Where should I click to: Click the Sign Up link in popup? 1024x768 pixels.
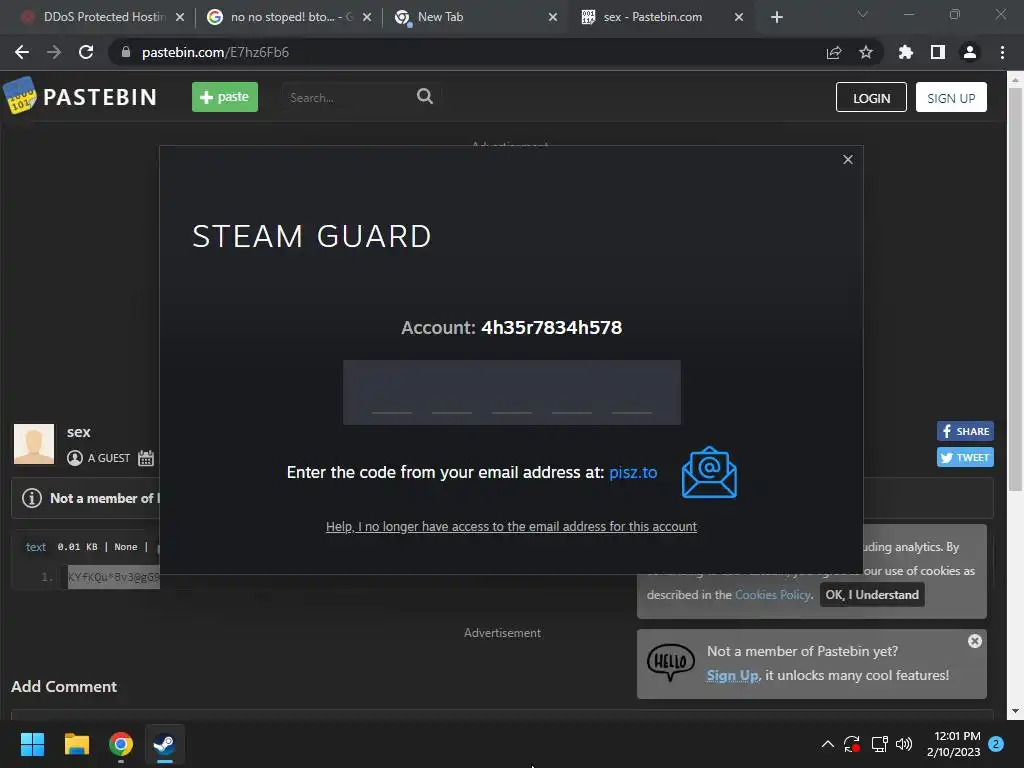click(x=732, y=675)
